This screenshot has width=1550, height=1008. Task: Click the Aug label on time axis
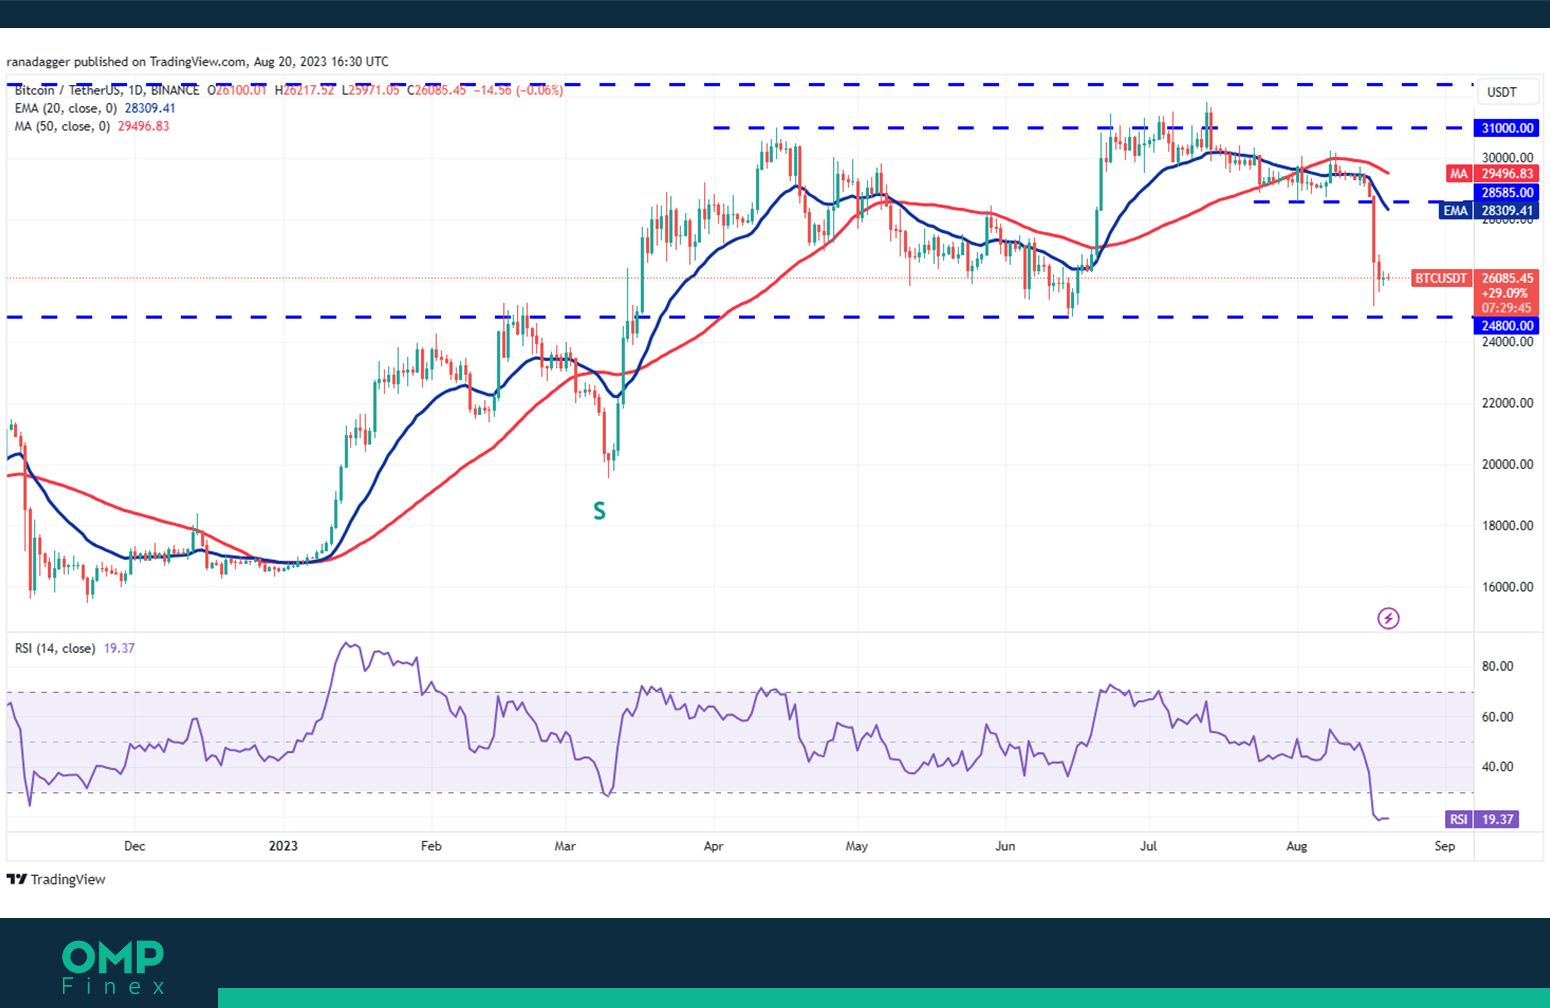(1297, 846)
